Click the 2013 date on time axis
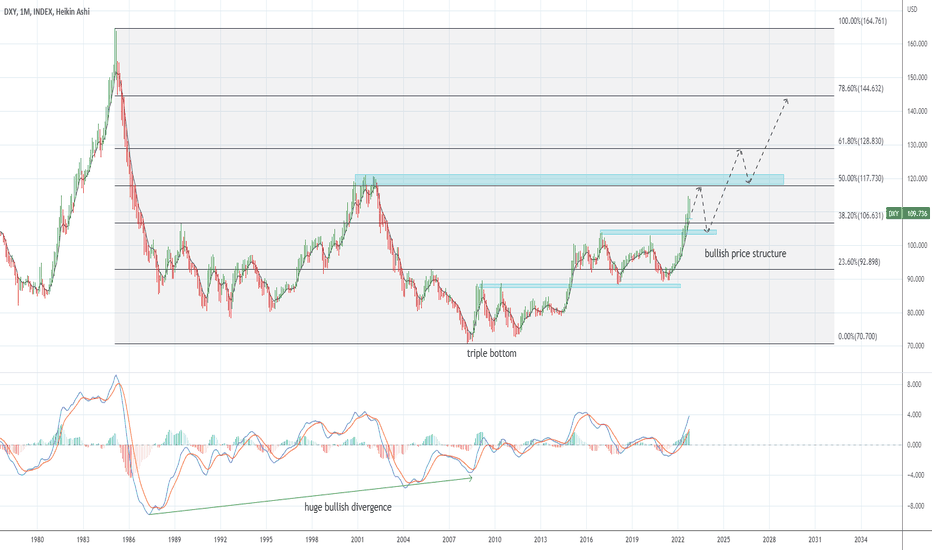This screenshot has height=550, width=932. (540, 540)
